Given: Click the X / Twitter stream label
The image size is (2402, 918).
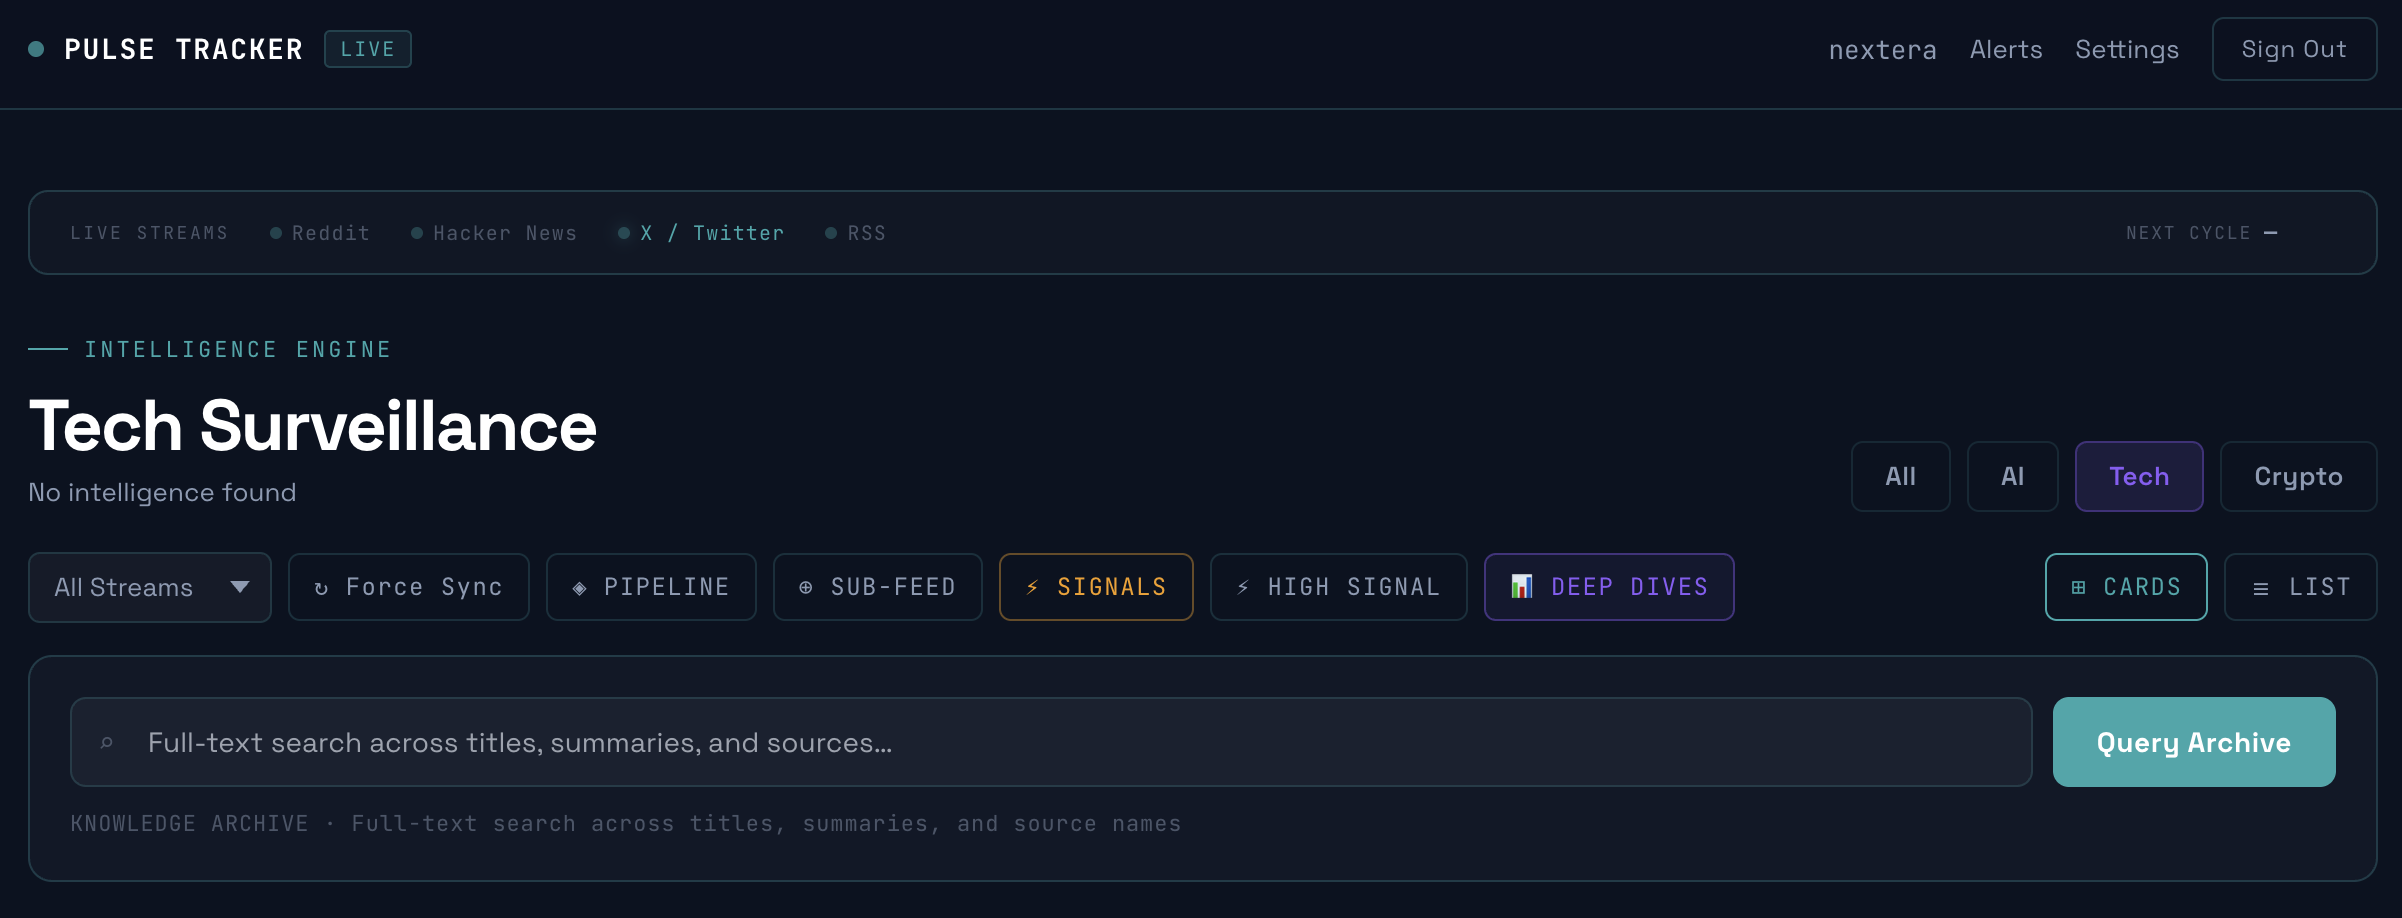Looking at the screenshot, I should click(712, 233).
